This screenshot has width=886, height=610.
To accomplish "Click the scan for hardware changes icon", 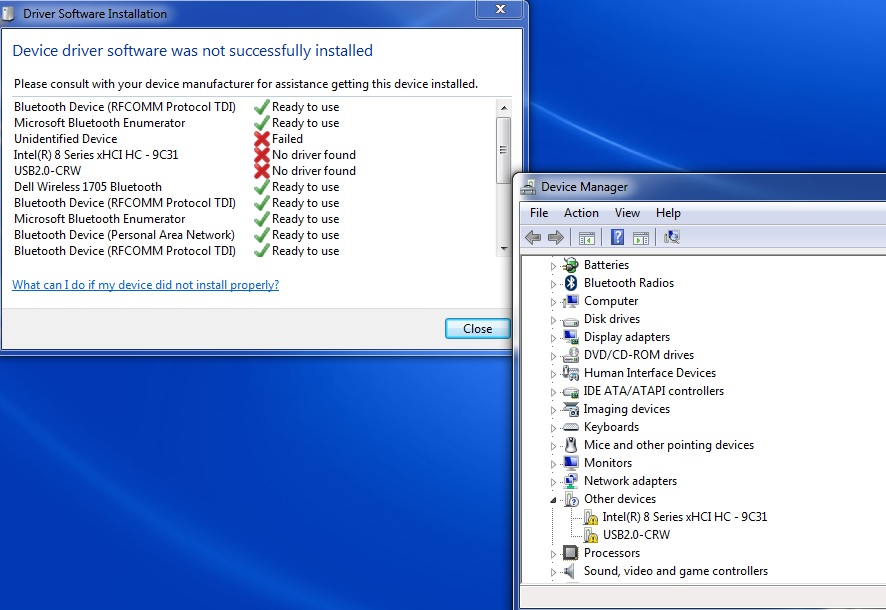I will click(x=671, y=237).
